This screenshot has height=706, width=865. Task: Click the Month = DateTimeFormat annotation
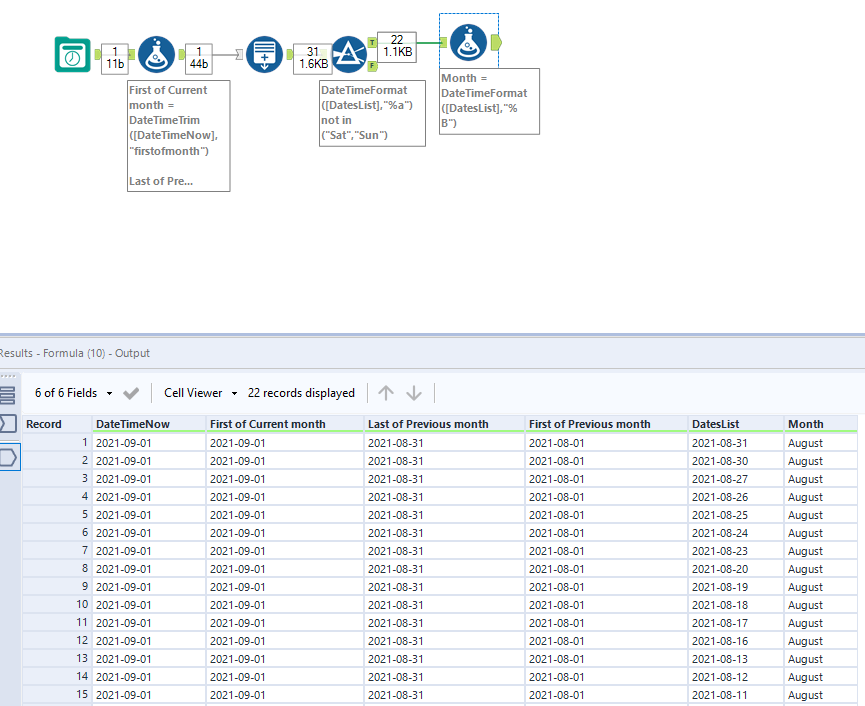pos(489,101)
